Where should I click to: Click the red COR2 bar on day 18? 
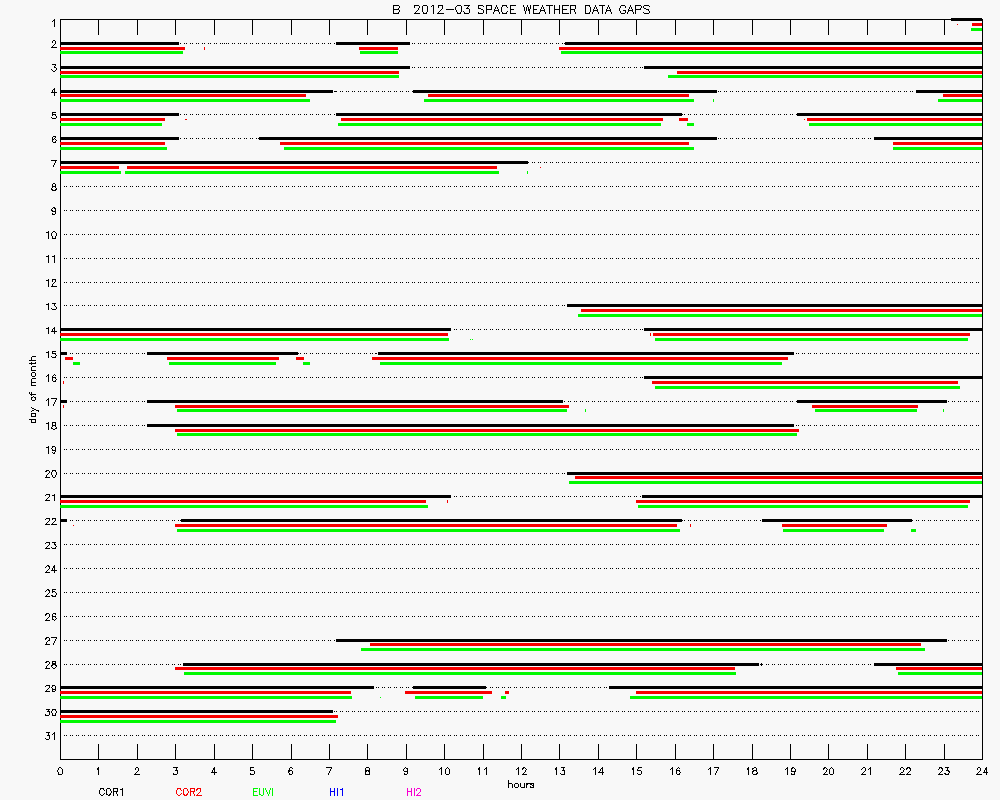pos(487,430)
